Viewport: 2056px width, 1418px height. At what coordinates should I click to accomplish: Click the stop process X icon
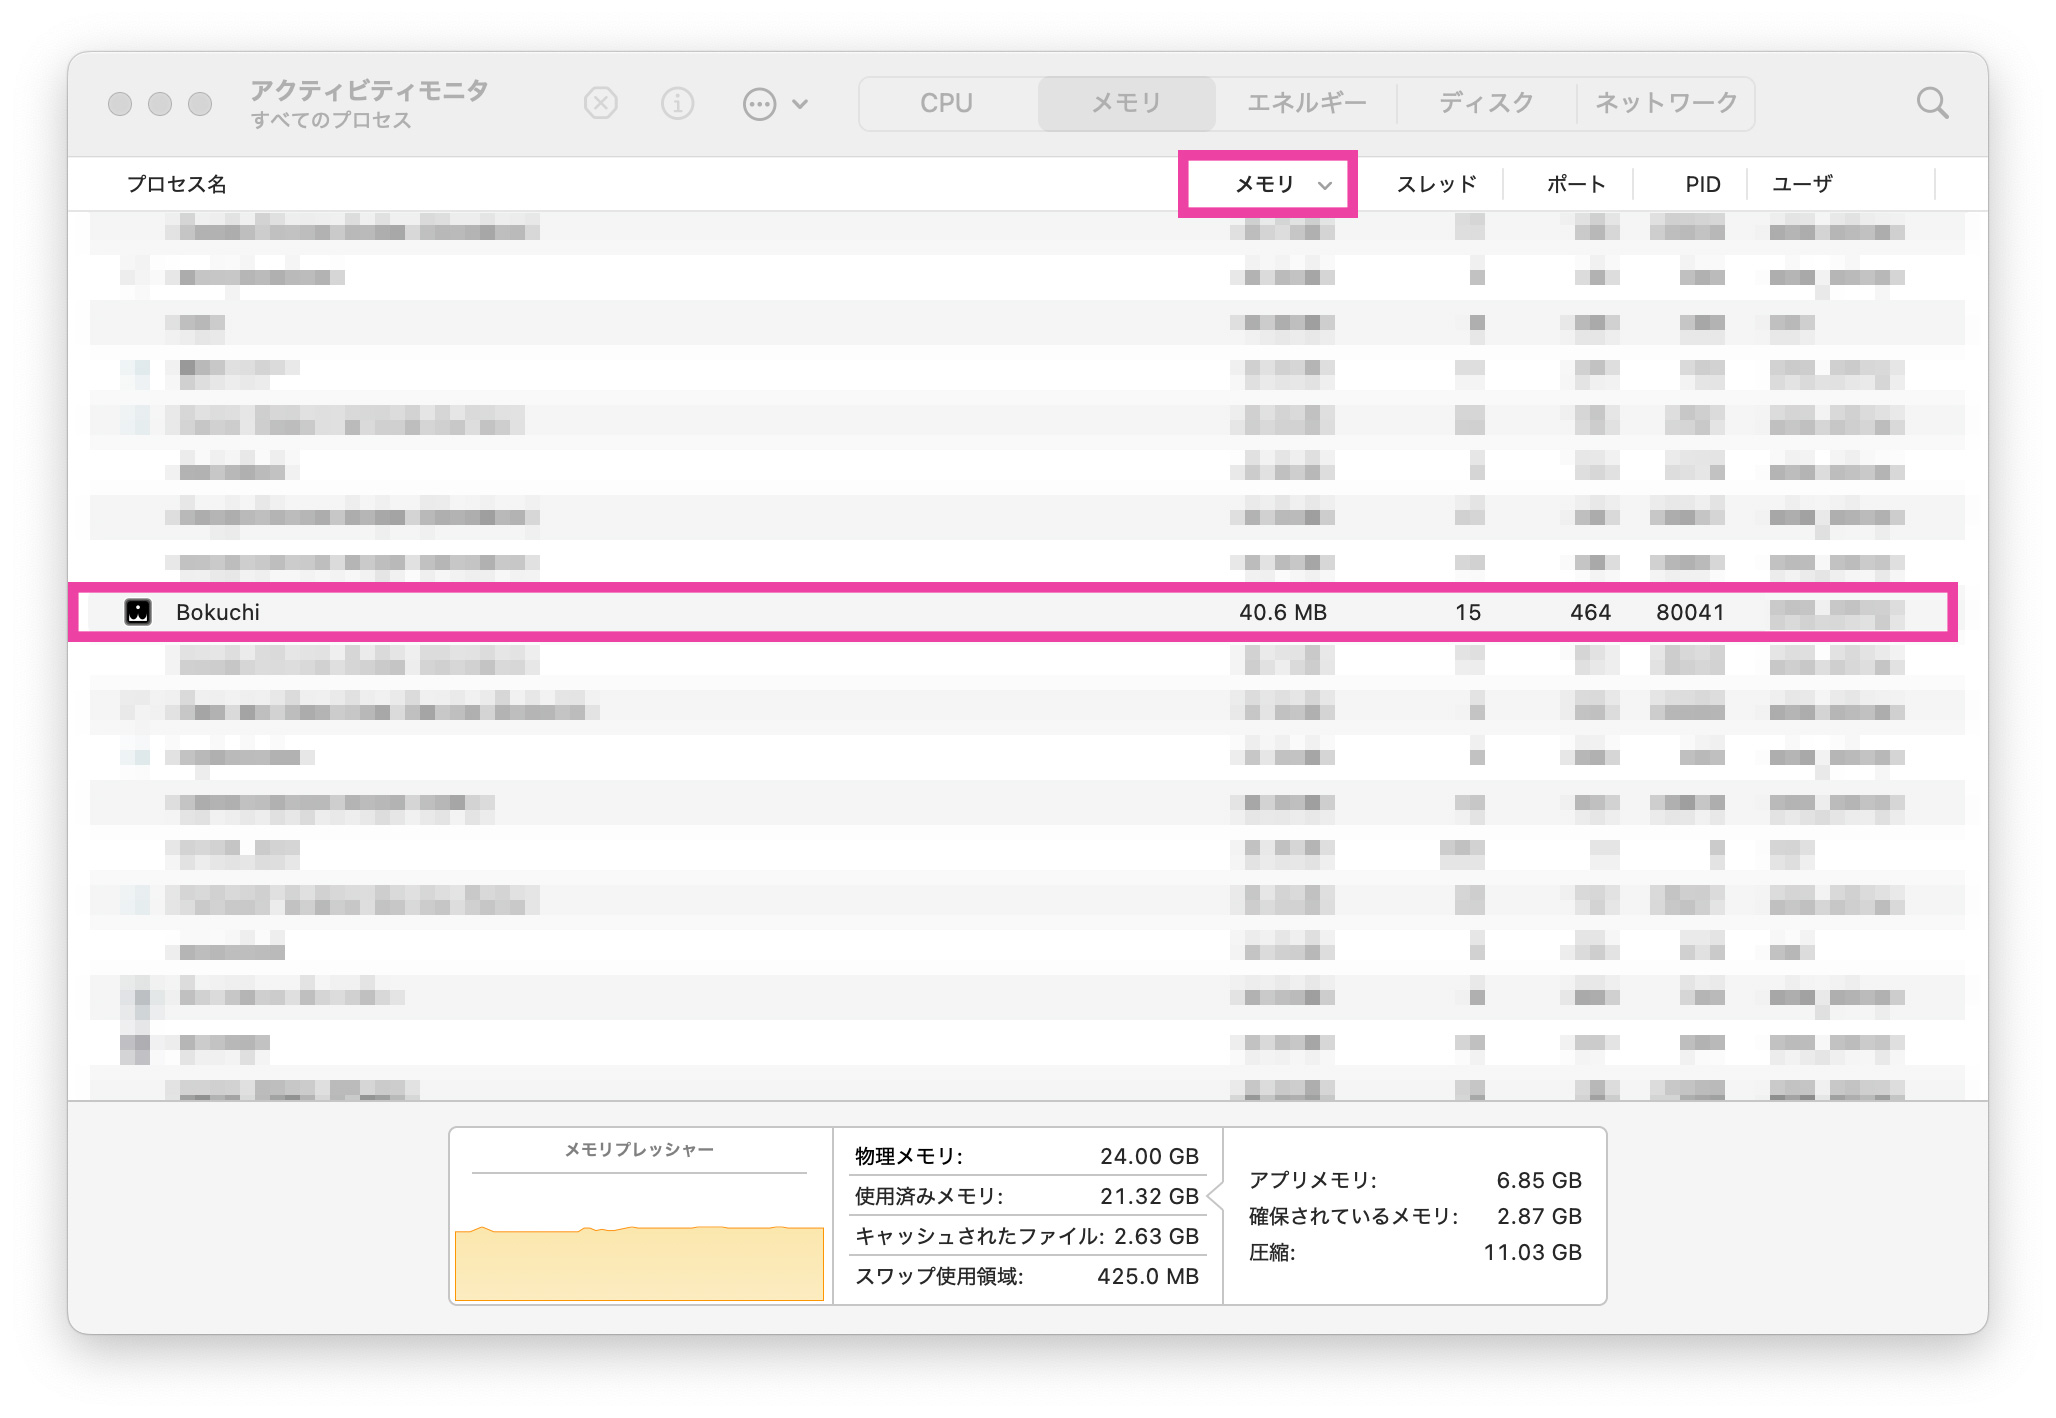click(600, 103)
